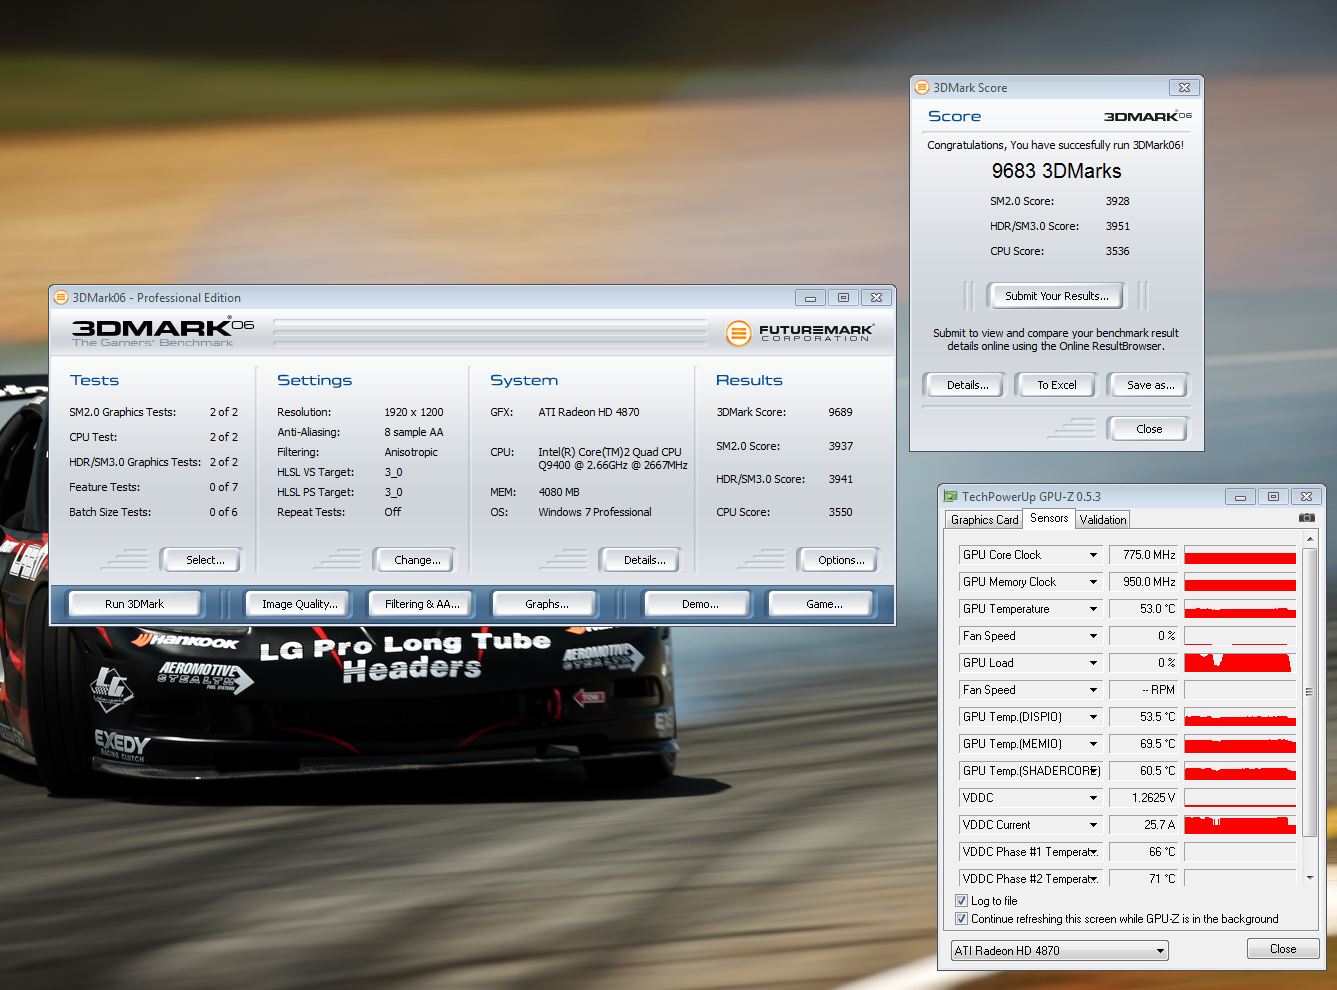The image size is (1337, 990).
Task: Open the GPU Temp.(SHADERCORE) dropdown
Action: [1093, 771]
